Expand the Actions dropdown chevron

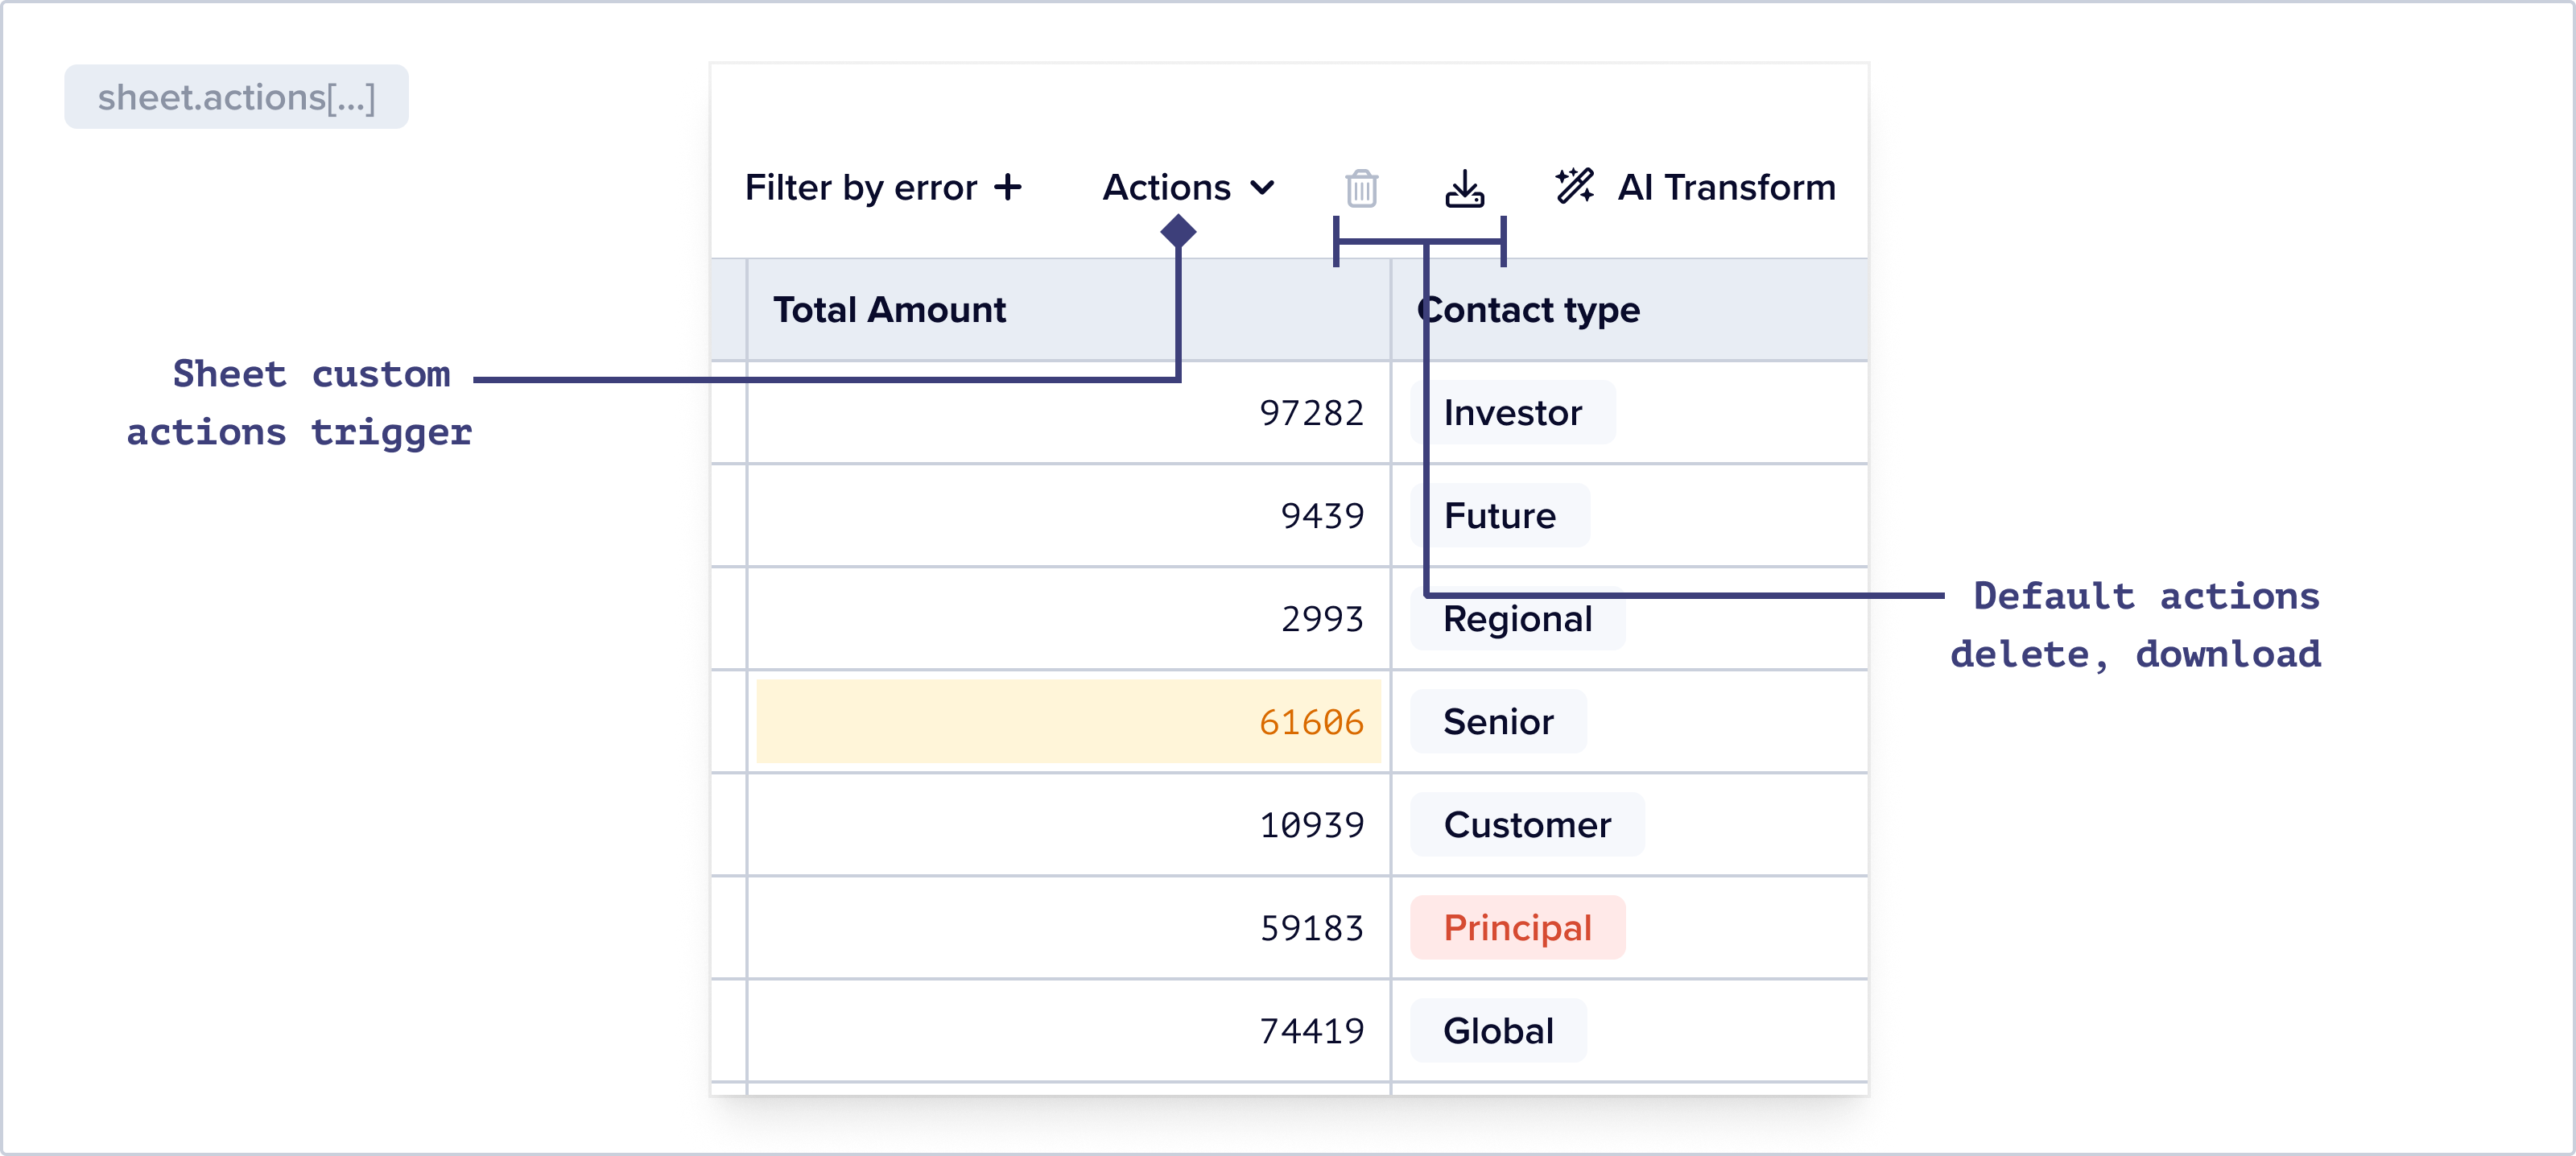[x=1263, y=188]
